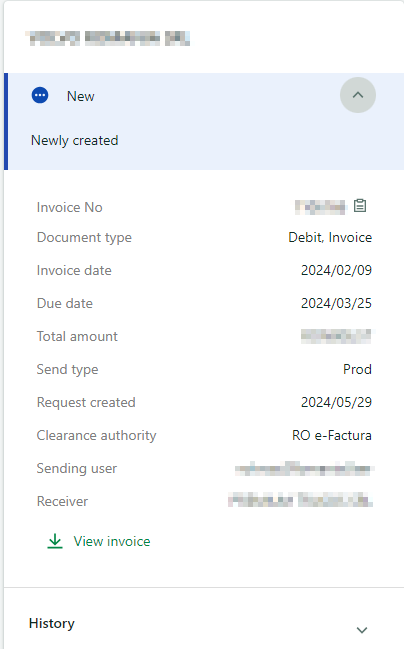The image size is (404, 649).
Task: Select the 'Debit, Invoice' document type value
Action: coord(330,238)
